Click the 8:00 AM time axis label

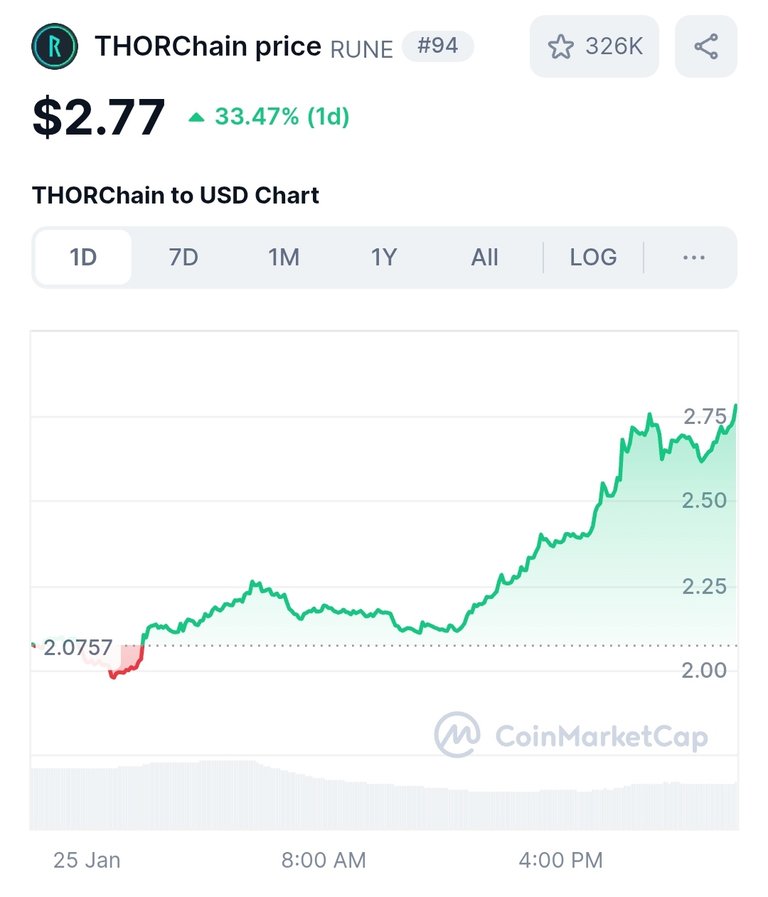pyautogui.click(x=324, y=860)
